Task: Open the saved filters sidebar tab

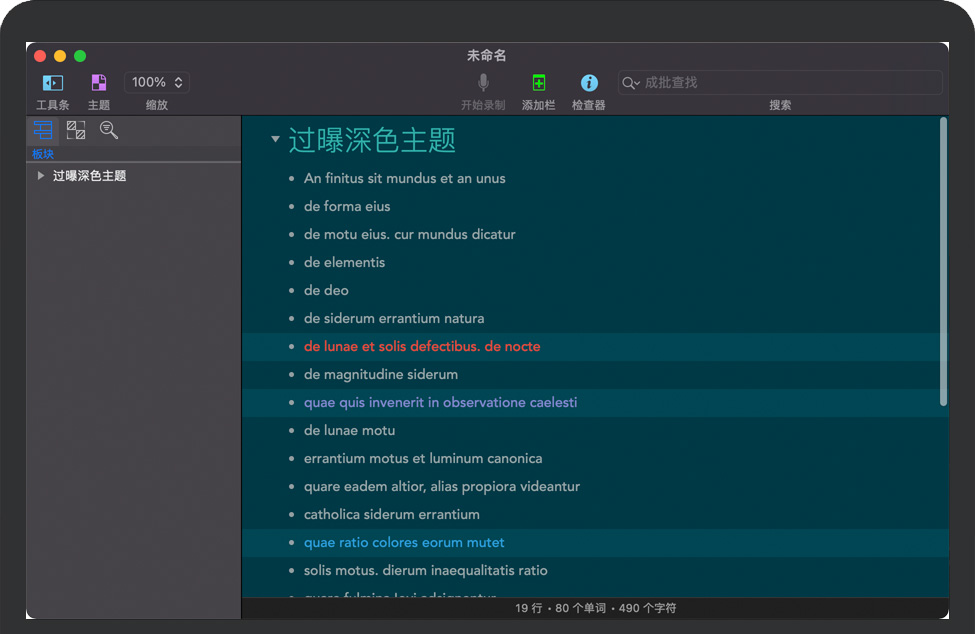Action: [109, 130]
